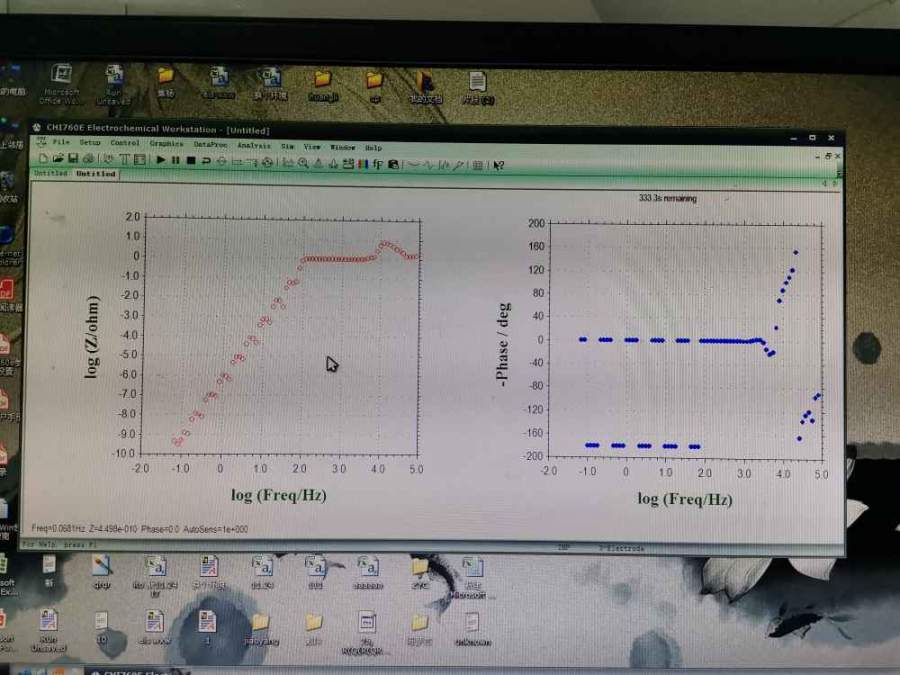Screen dimensions: 900x675
Task: Click the crosshair icon after Reverse
Action: click(222, 161)
